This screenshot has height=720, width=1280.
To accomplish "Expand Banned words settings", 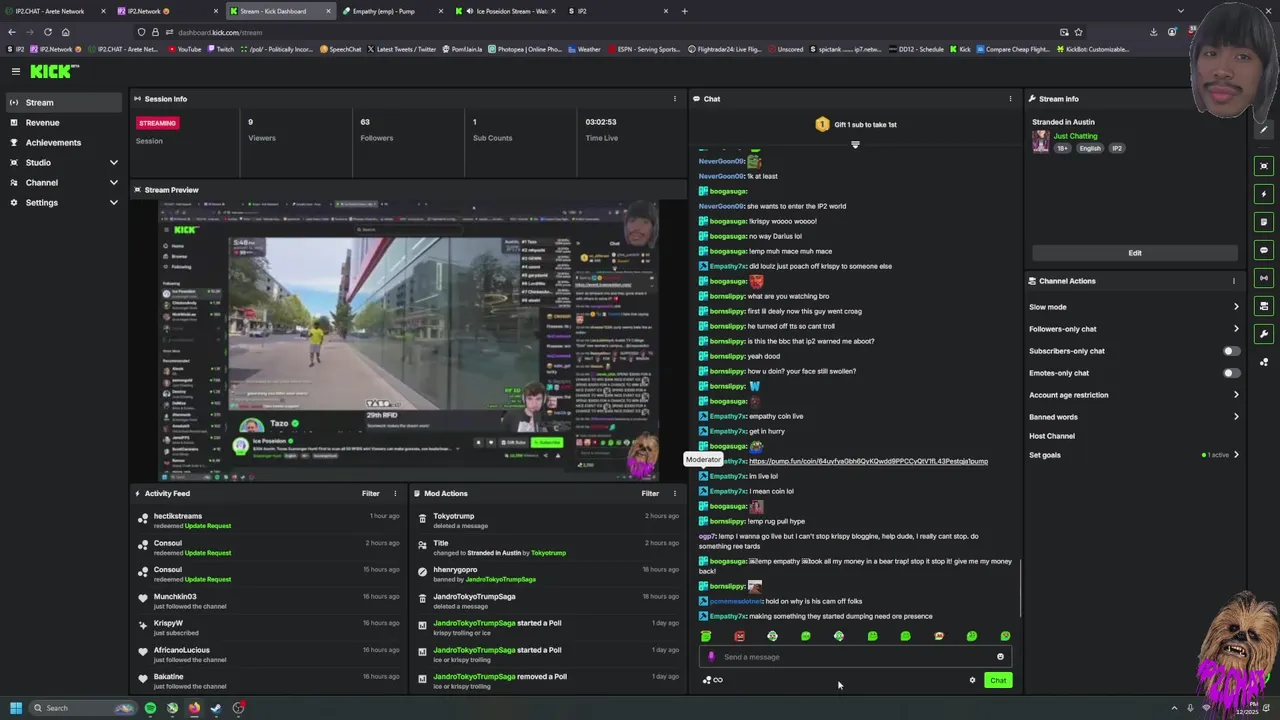I will coord(1236,417).
